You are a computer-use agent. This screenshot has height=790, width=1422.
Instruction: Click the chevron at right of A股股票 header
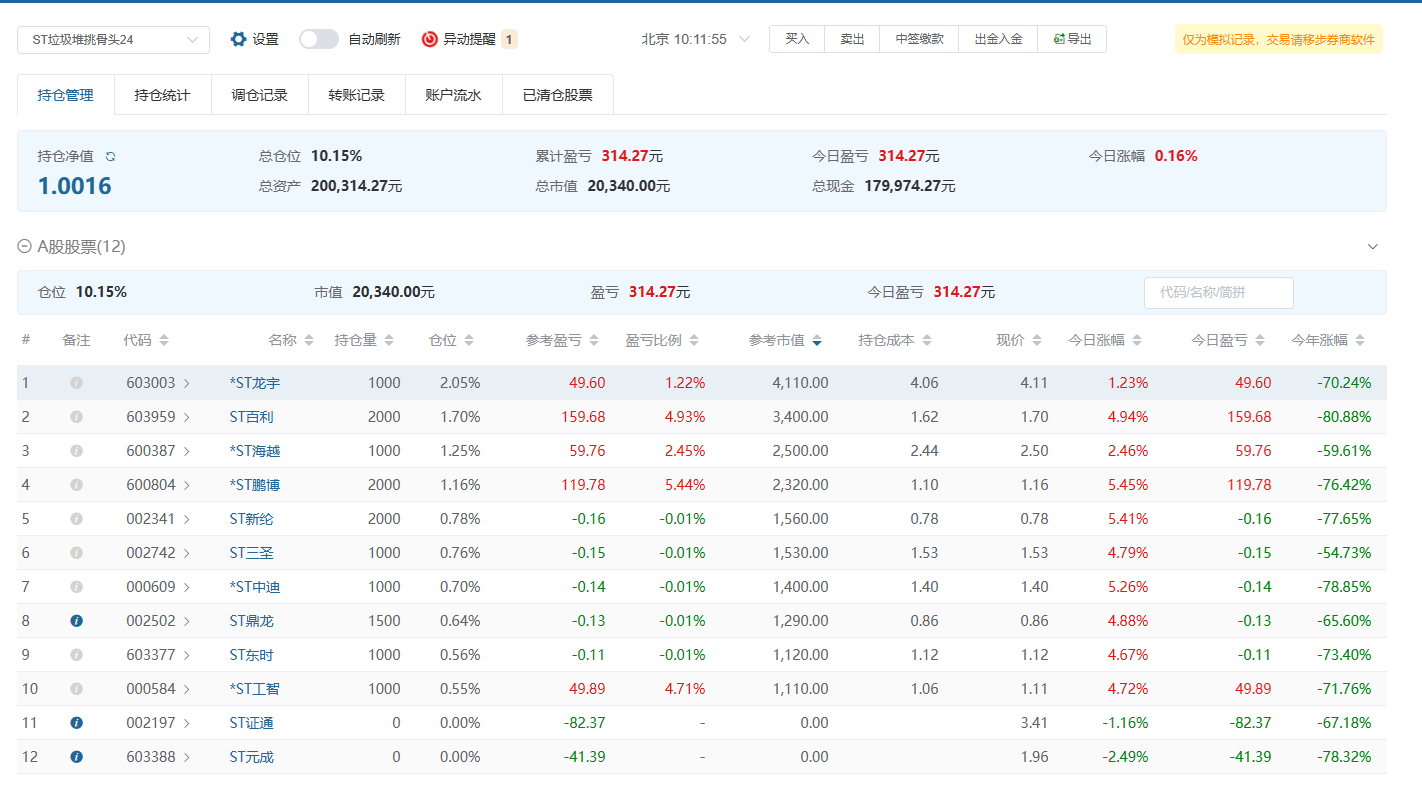1373,247
